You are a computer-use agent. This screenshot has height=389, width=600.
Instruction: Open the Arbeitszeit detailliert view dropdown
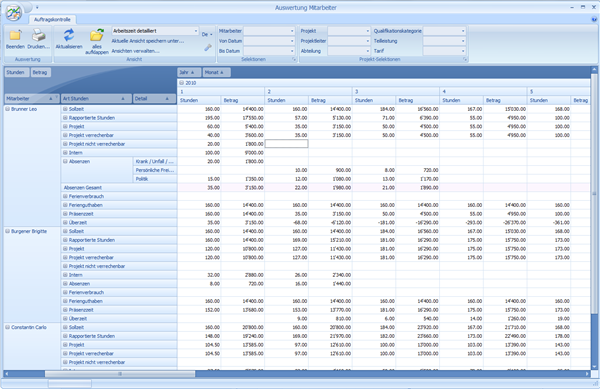pos(196,31)
